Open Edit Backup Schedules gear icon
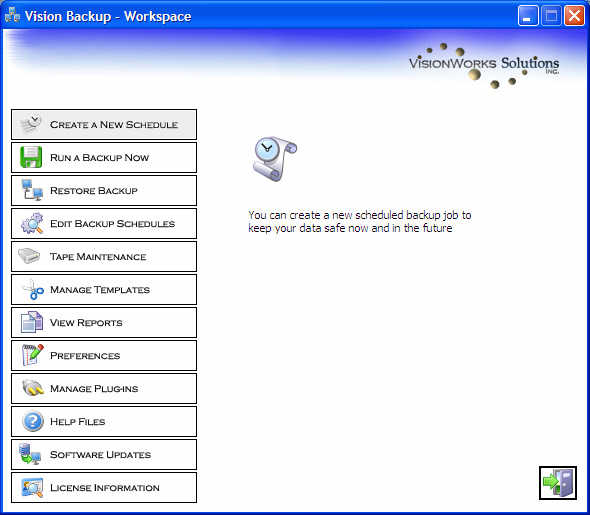The image size is (590, 515). pyautogui.click(x=32, y=223)
